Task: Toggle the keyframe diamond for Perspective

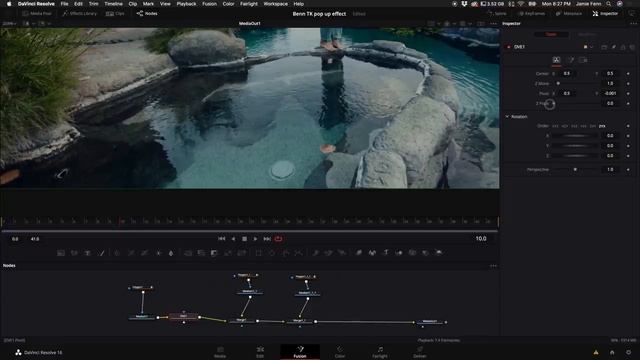Action: [x=628, y=169]
